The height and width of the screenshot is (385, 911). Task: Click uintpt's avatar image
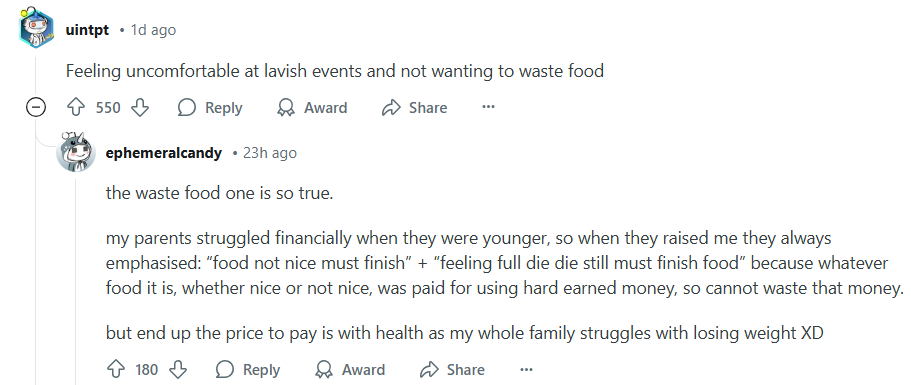pyautogui.click(x=36, y=28)
